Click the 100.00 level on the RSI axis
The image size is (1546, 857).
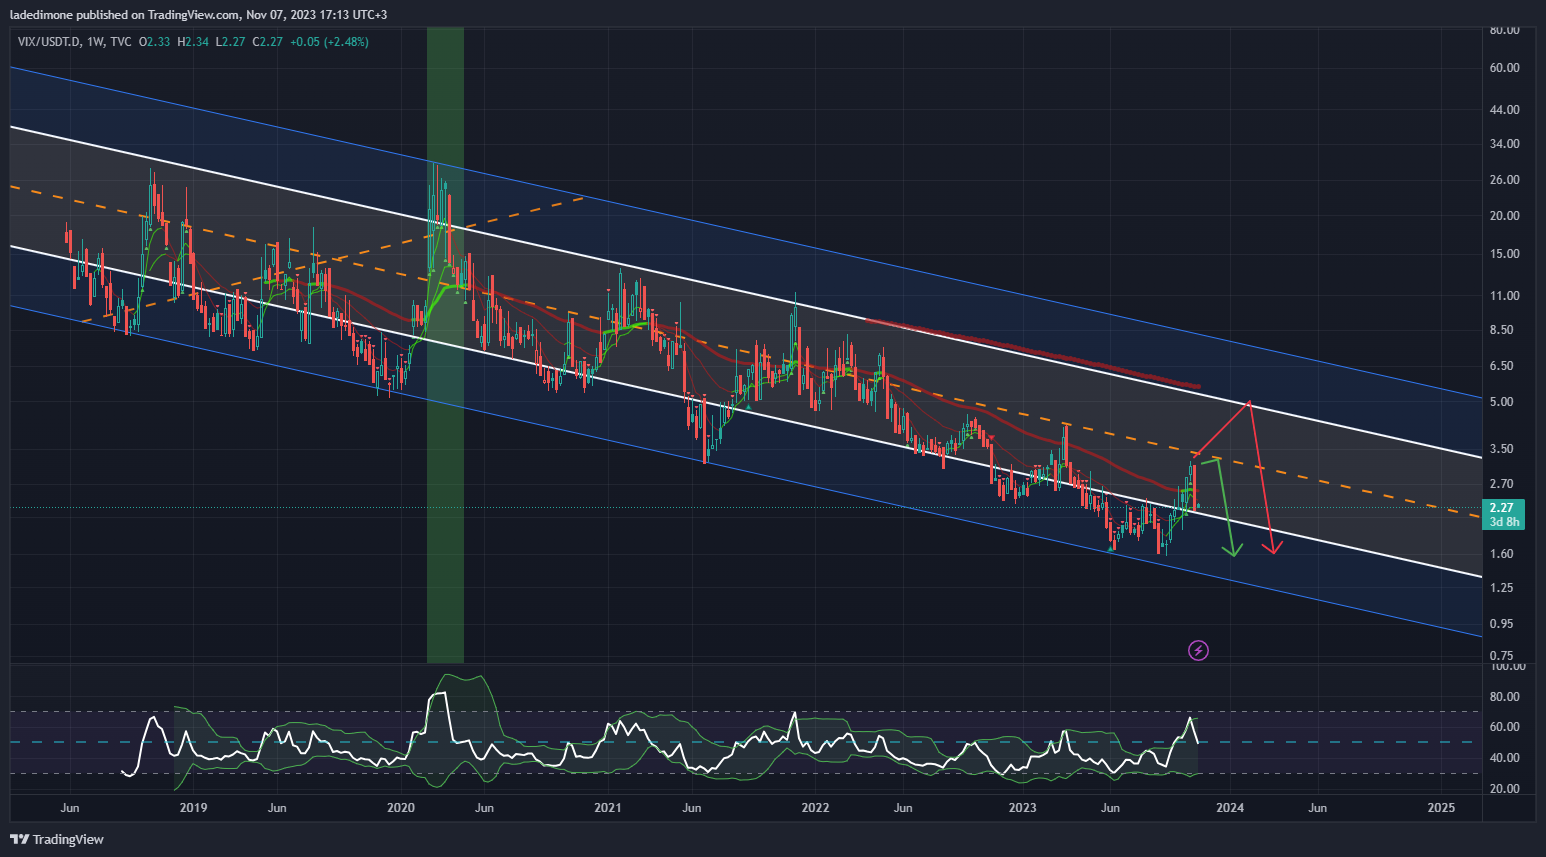[x=1507, y=666]
